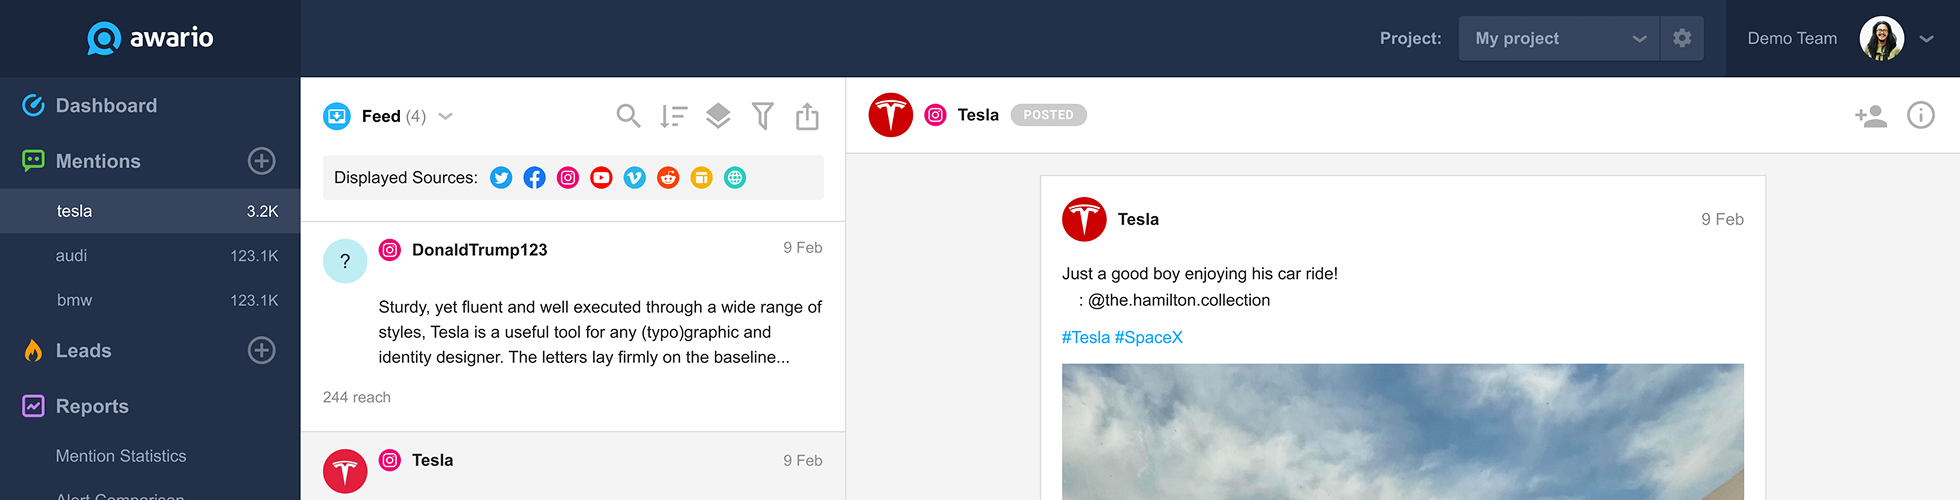This screenshot has height=500, width=1960.
Task: Open the DonaldTrump123 mention text
Action: [x=600, y=332]
